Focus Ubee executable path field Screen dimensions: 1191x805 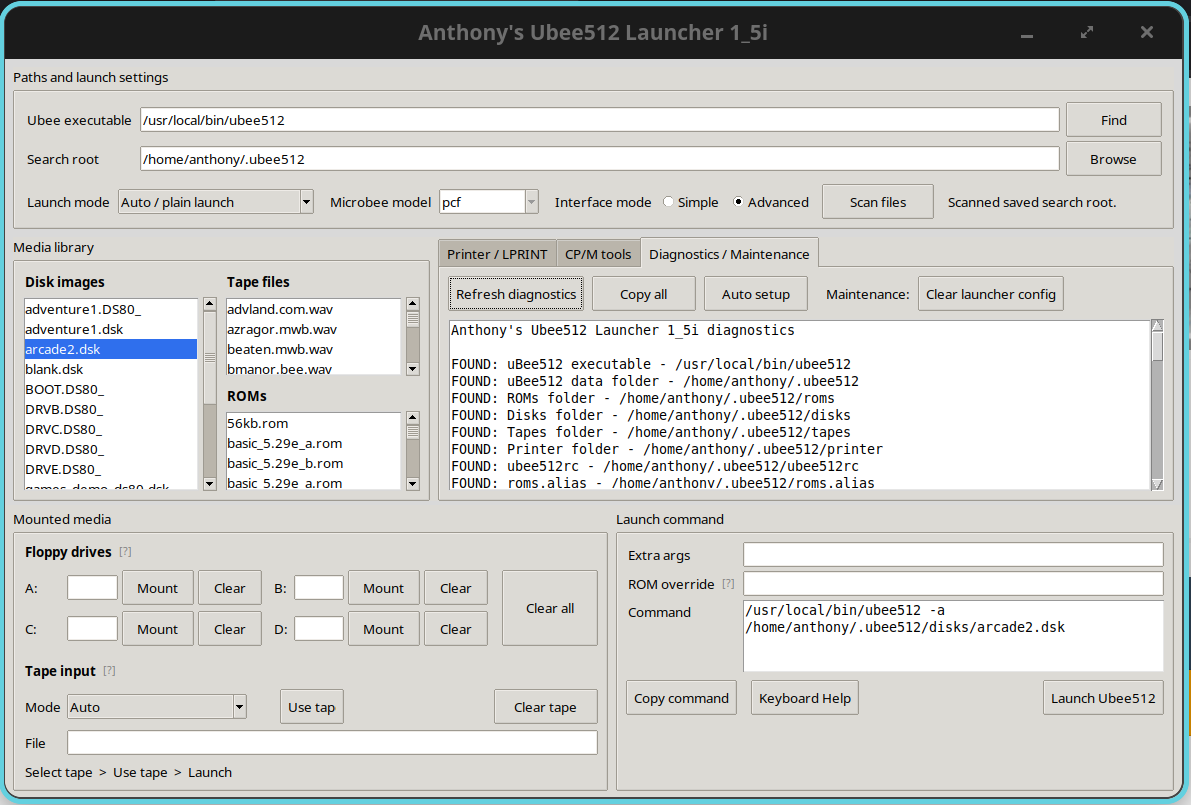[x=599, y=120]
